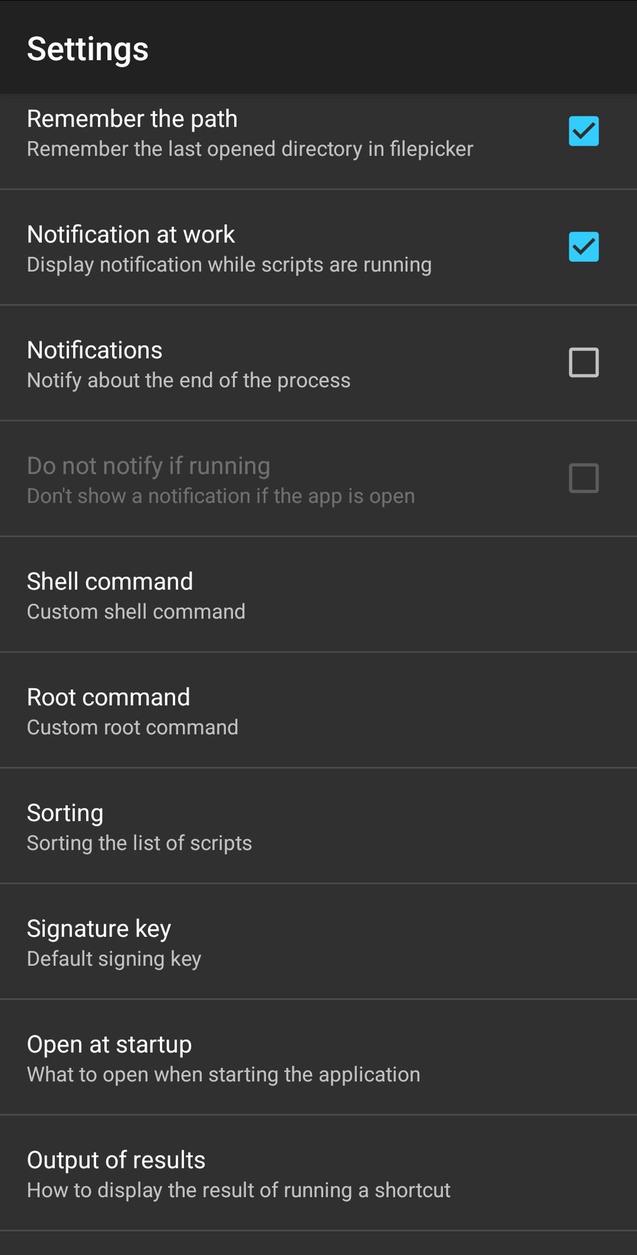This screenshot has width=637, height=1255.
Task: Disable Notification at work
Action: point(583,246)
